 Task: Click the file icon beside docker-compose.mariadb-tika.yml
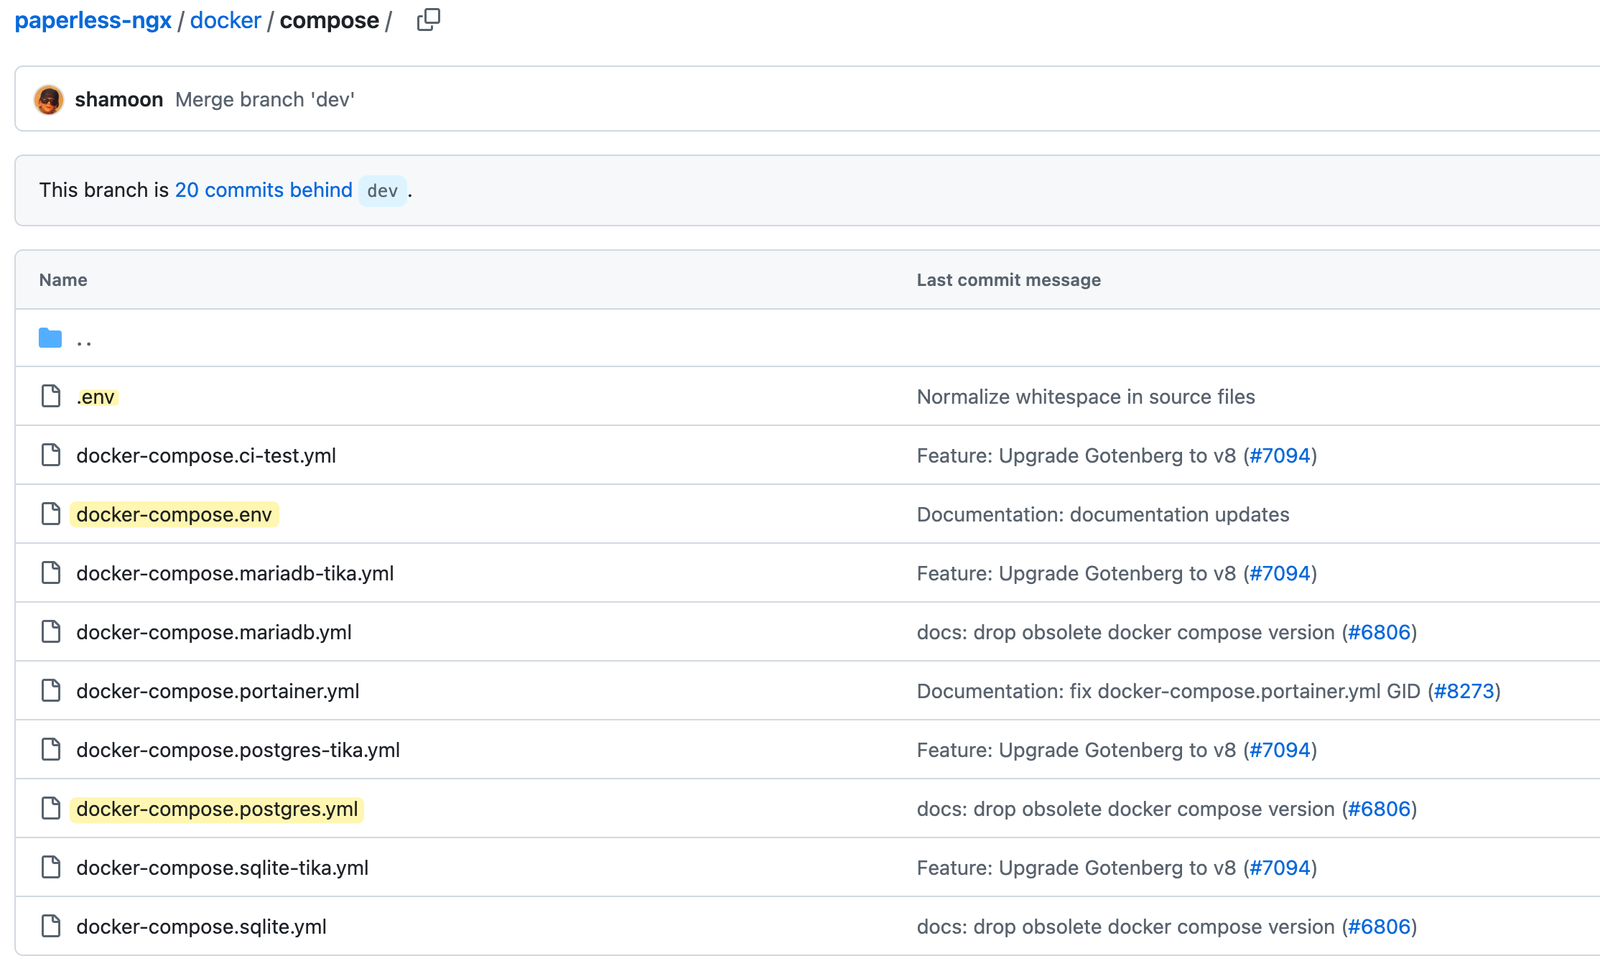51,573
